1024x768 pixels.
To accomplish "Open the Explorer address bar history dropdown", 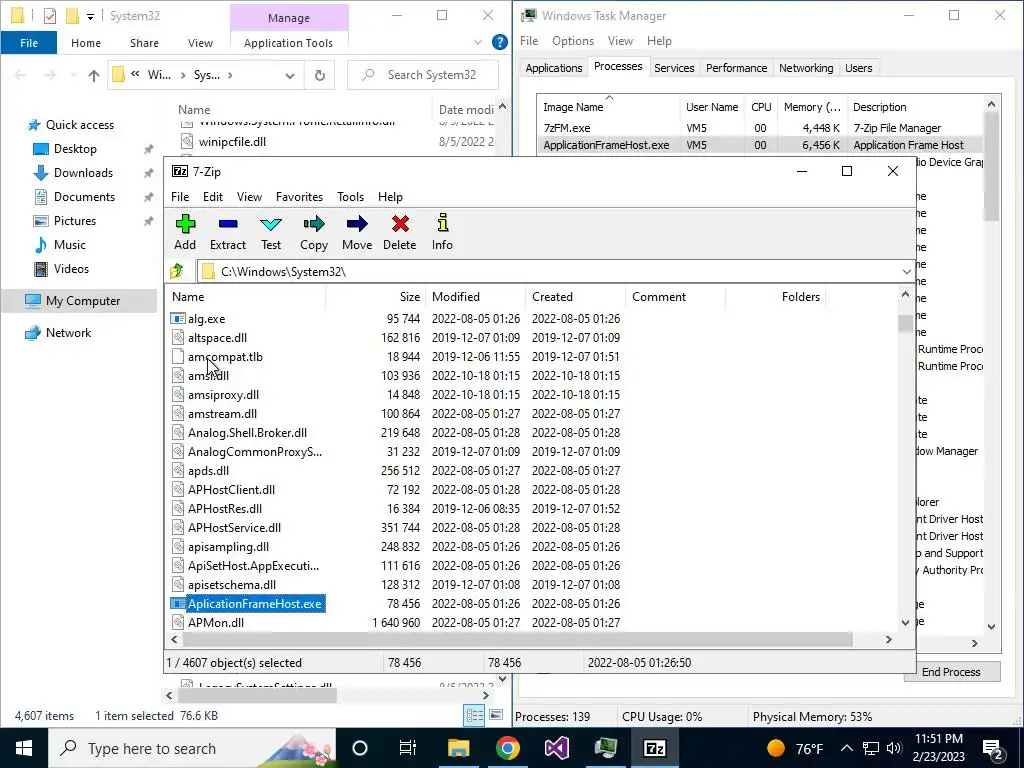I will point(289,76).
